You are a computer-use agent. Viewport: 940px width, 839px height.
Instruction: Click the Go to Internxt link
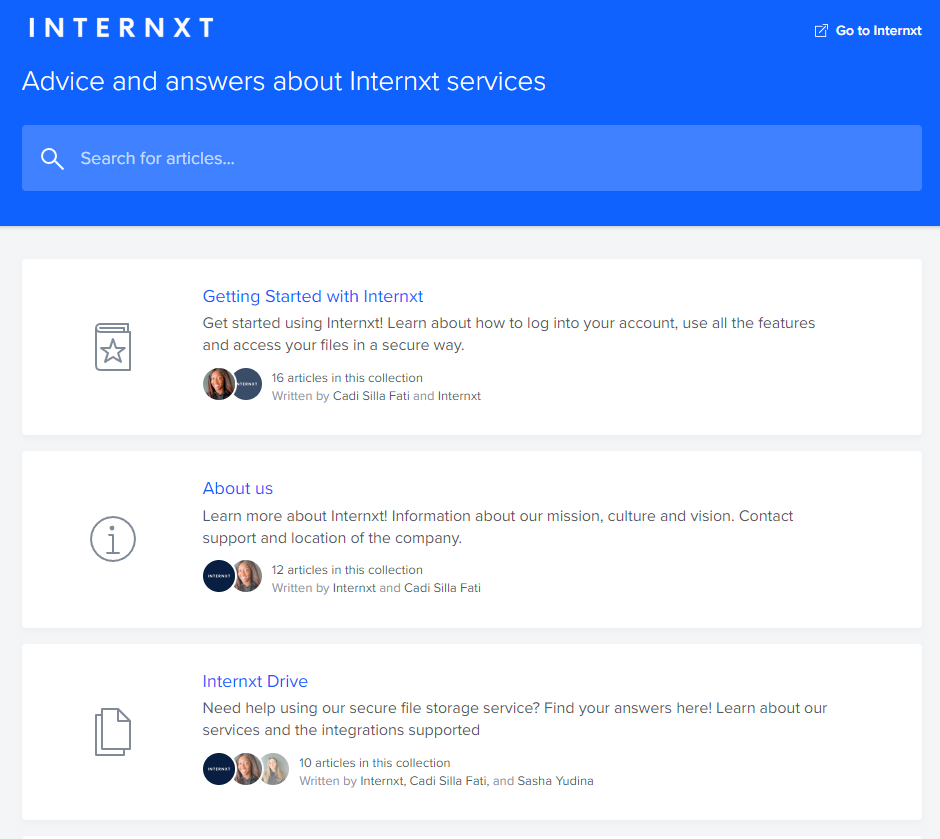tap(876, 30)
